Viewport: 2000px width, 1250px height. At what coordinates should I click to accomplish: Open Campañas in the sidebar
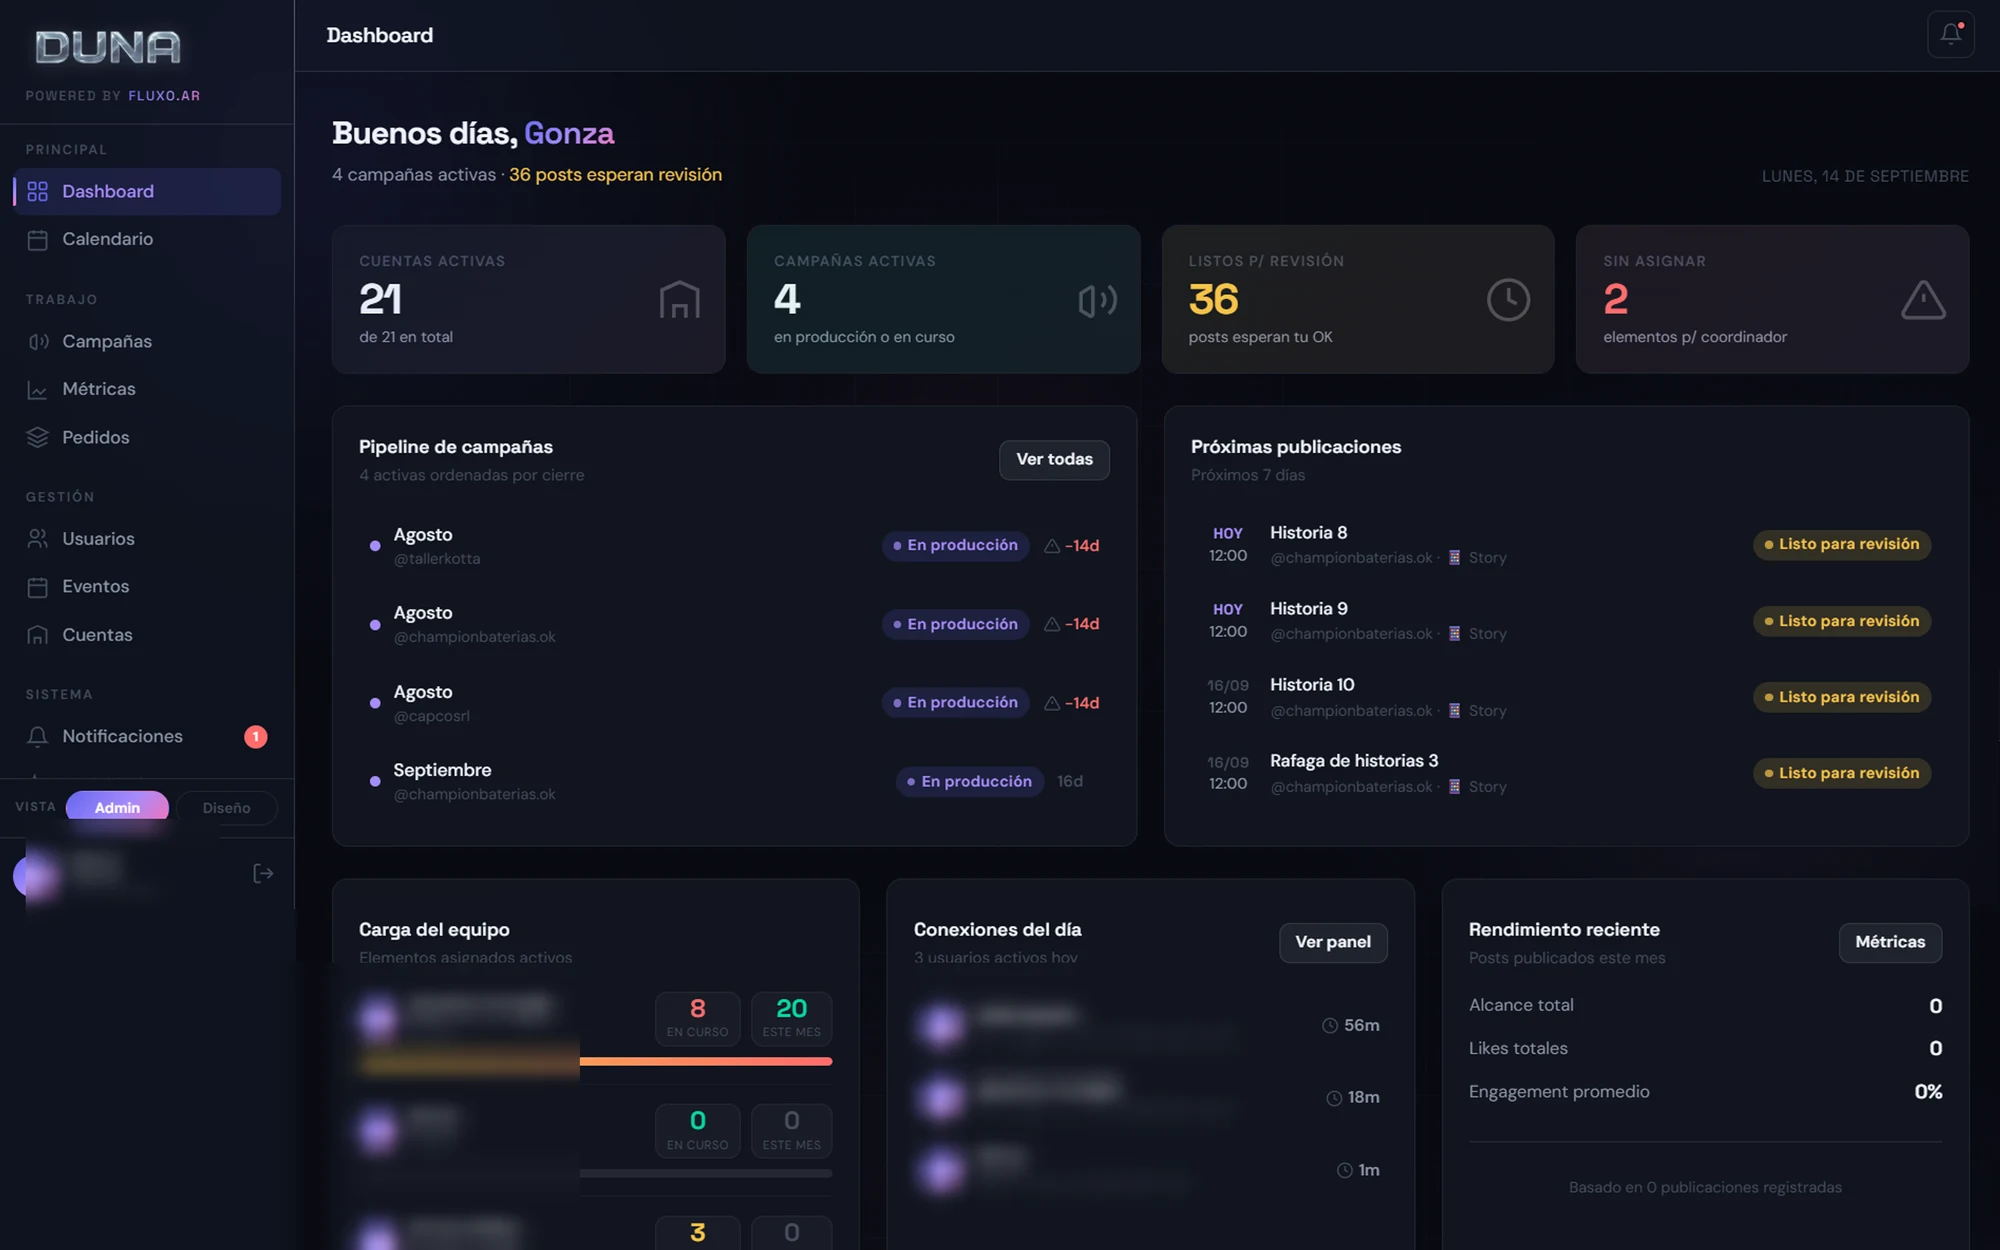147,341
